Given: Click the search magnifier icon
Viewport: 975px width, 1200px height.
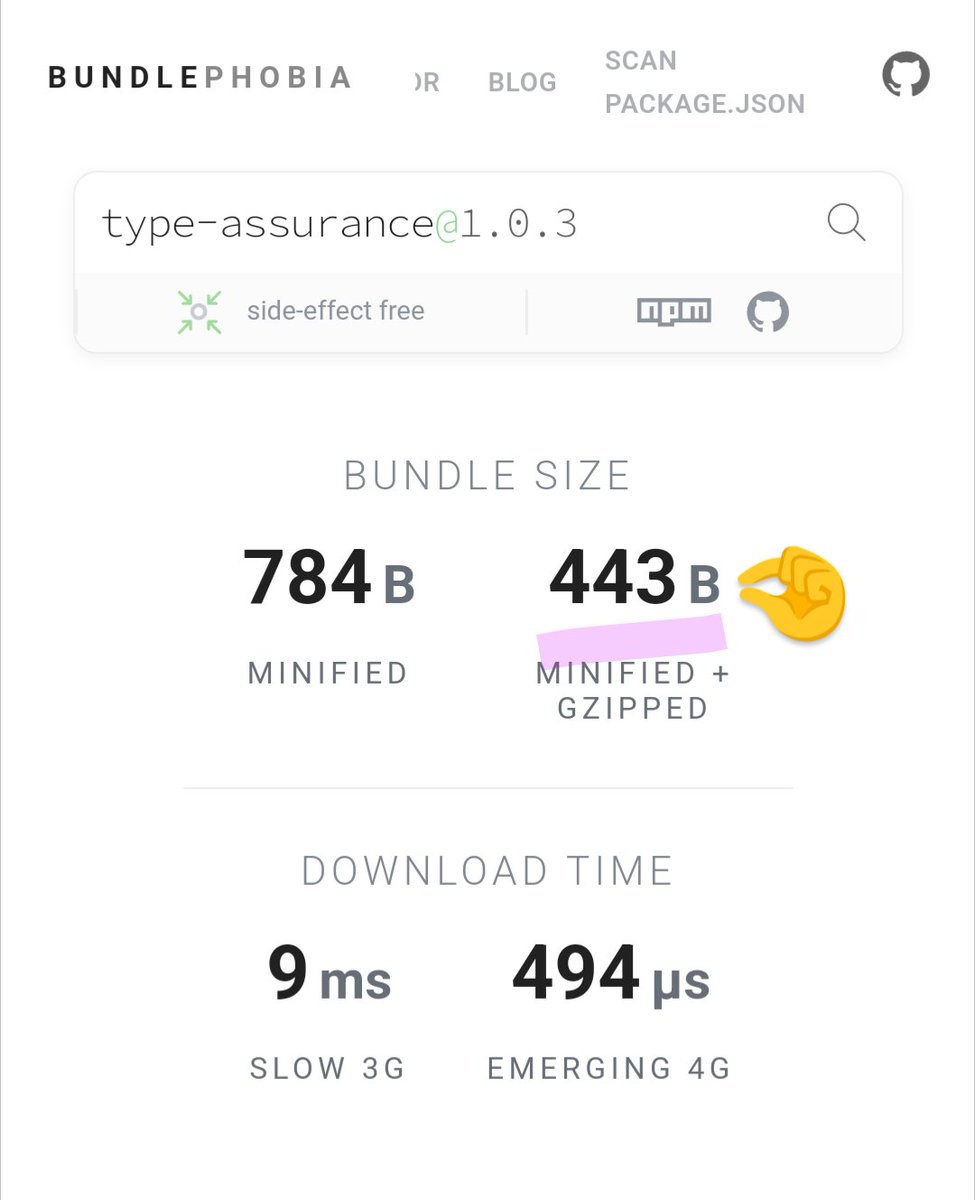Looking at the screenshot, I should (846, 222).
